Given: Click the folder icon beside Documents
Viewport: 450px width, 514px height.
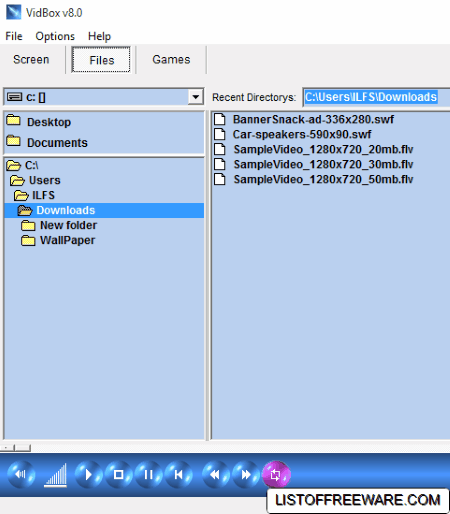Looking at the screenshot, I should pyautogui.click(x=14, y=141).
